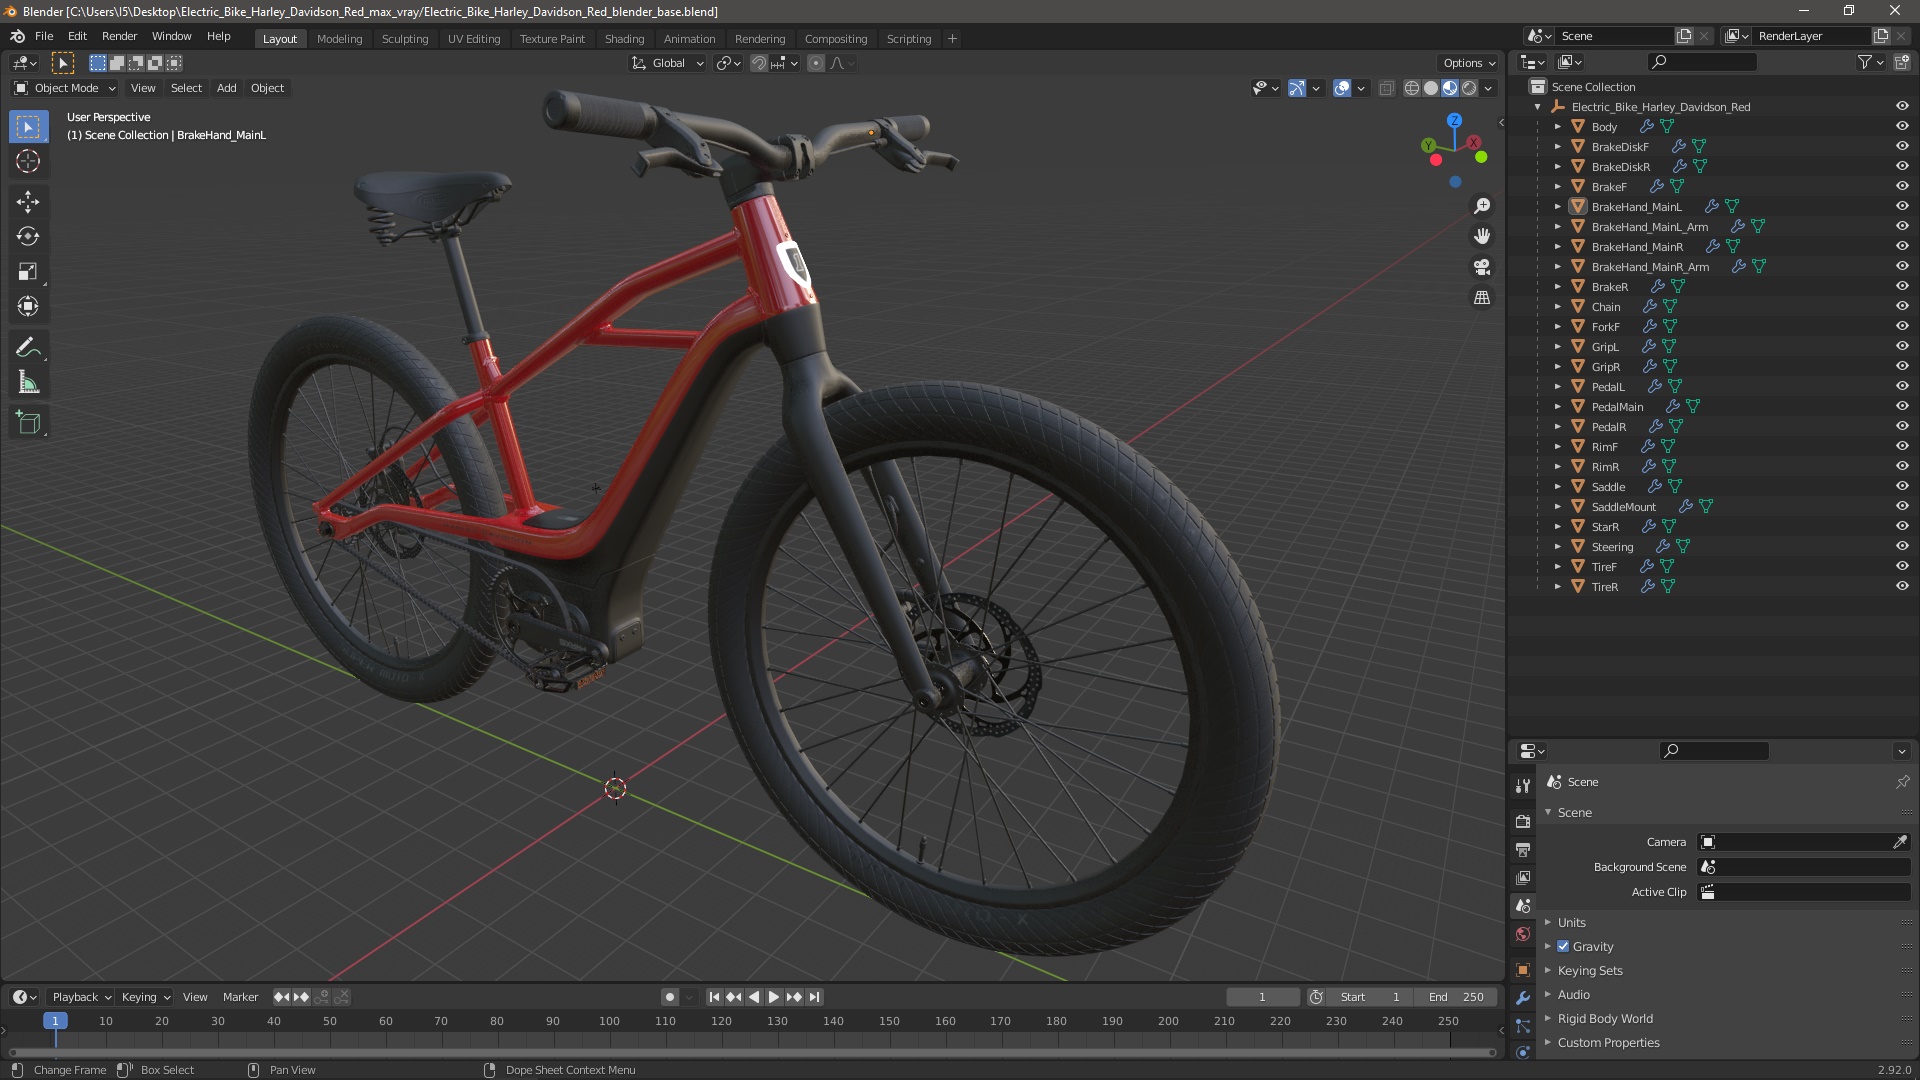This screenshot has height=1080, width=1920.
Task: Open the Render menu
Action: pyautogui.click(x=119, y=36)
